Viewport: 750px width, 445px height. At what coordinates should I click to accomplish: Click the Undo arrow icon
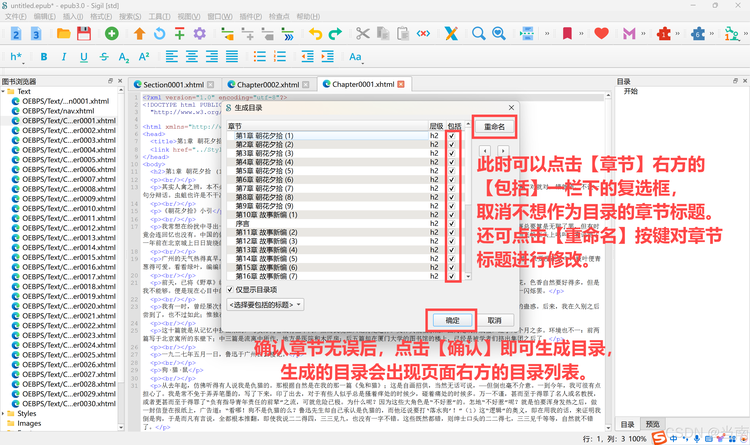point(315,33)
